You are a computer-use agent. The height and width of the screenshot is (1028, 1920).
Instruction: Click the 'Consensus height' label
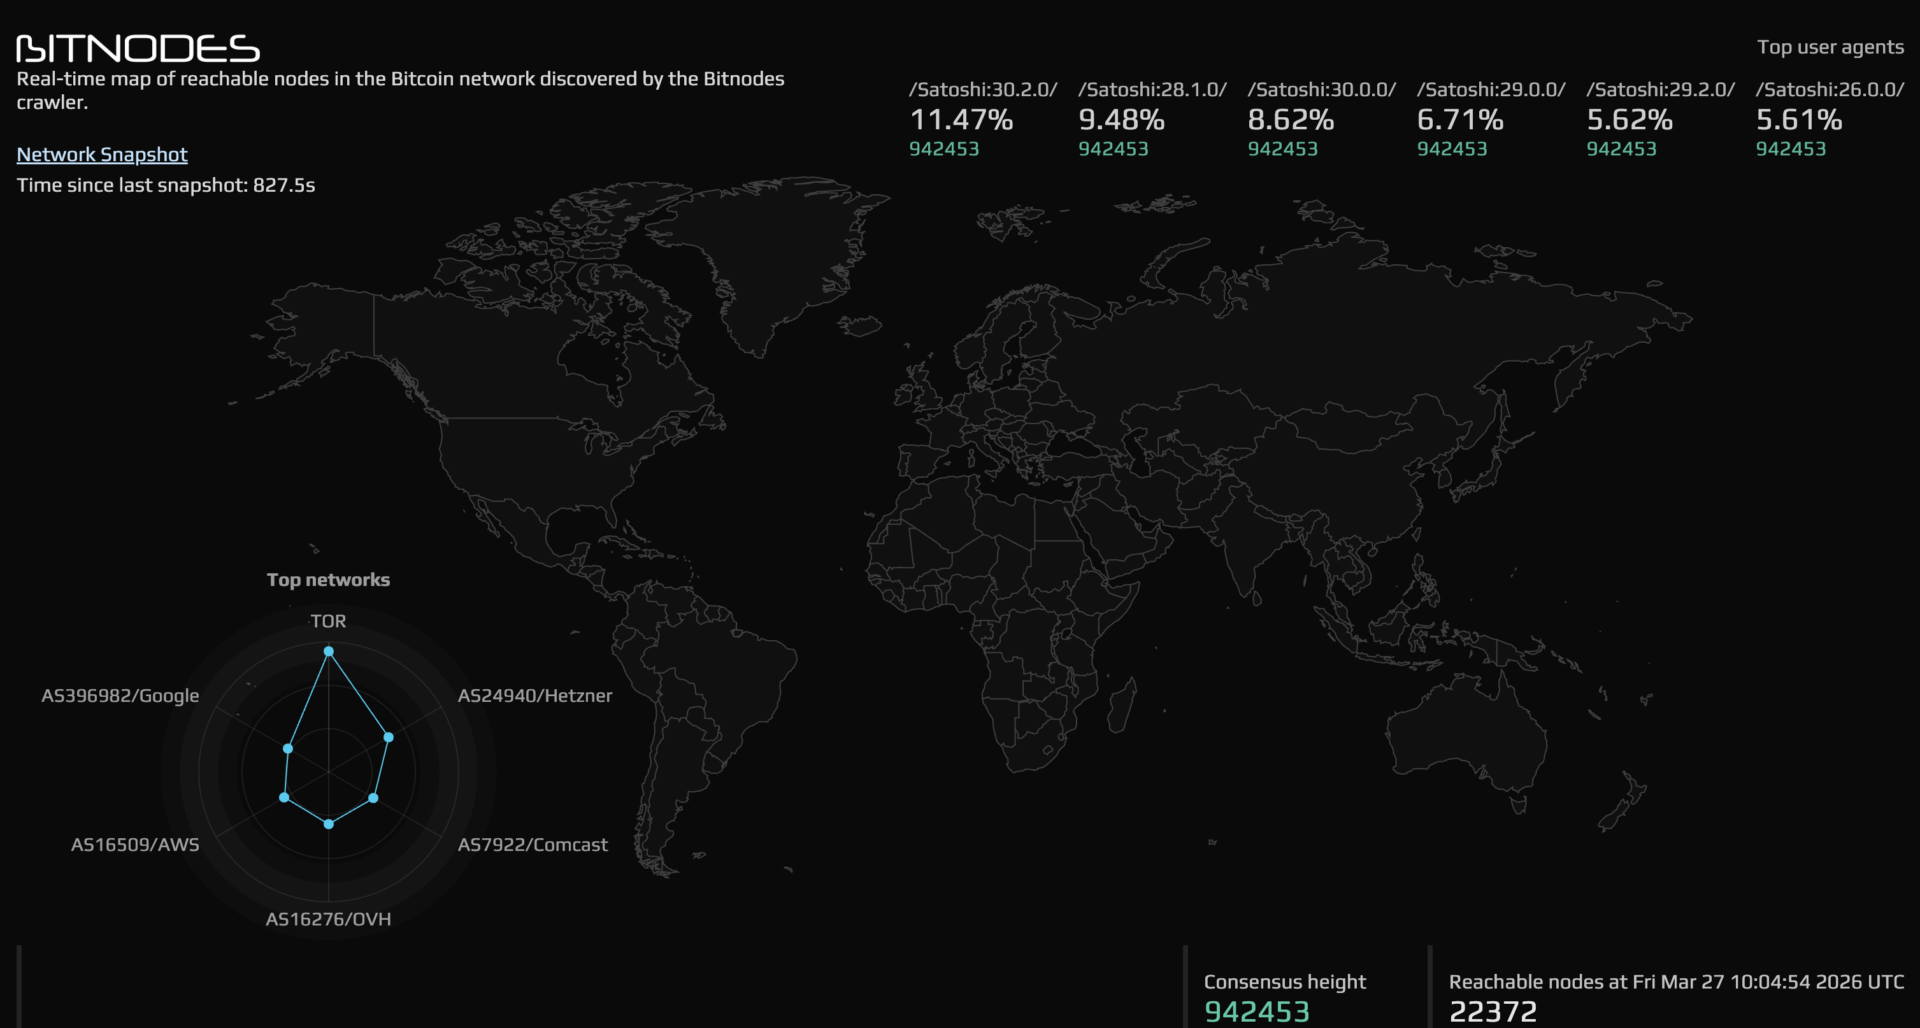point(1285,982)
